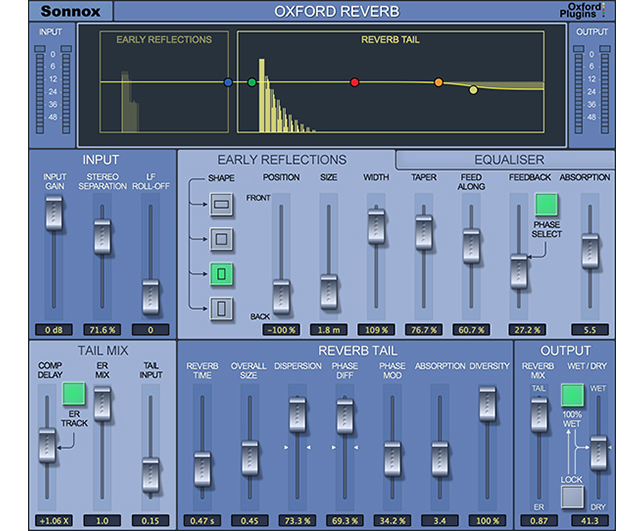The image size is (643, 531).
Task: Click the green EQ node on graph
Action: pyautogui.click(x=252, y=82)
